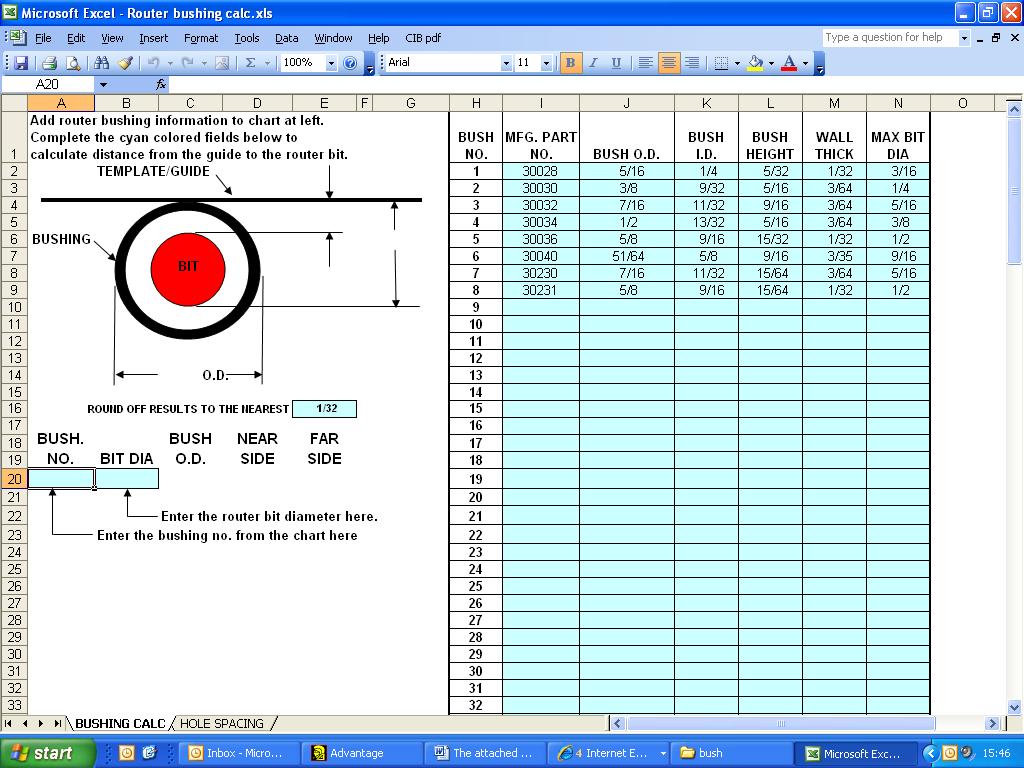This screenshot has height=768, width=1024.
Task: Click the AutoSum sigma icon
Action: click(x=250, y=63)
